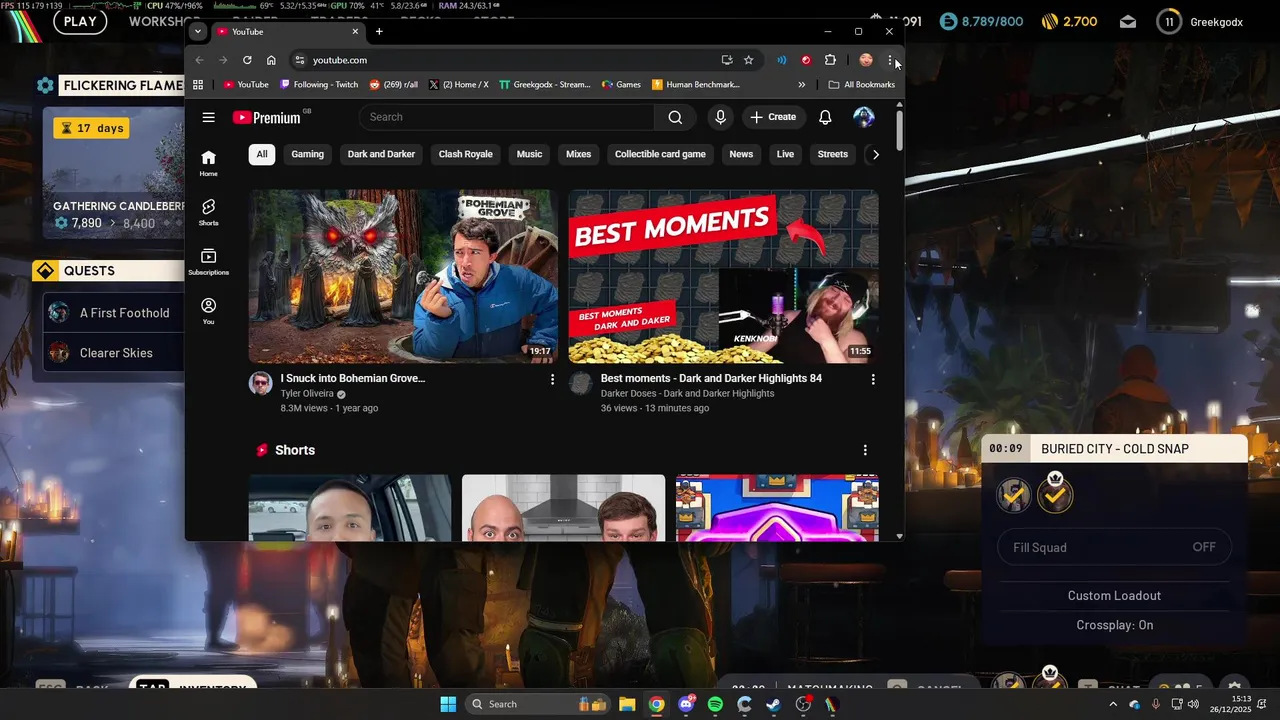Toggle the Crossplay: On setting

pos(1114,625)
